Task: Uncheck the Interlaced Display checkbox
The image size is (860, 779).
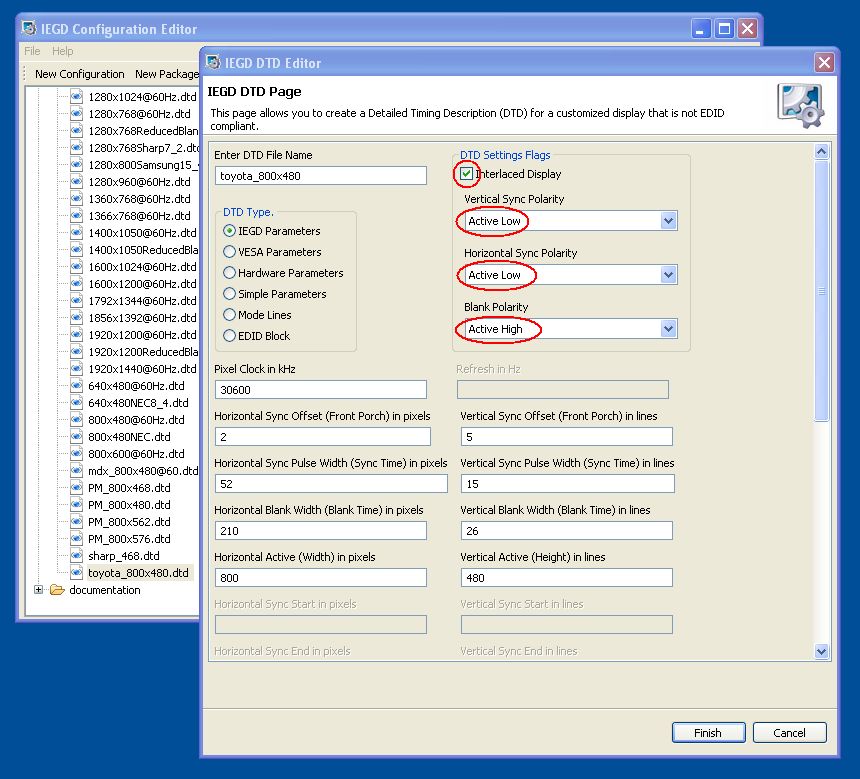Action: [467, 174]
